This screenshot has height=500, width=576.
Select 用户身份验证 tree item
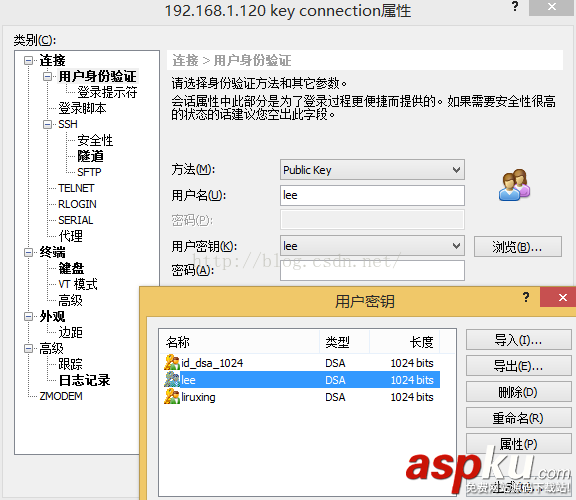98,76
